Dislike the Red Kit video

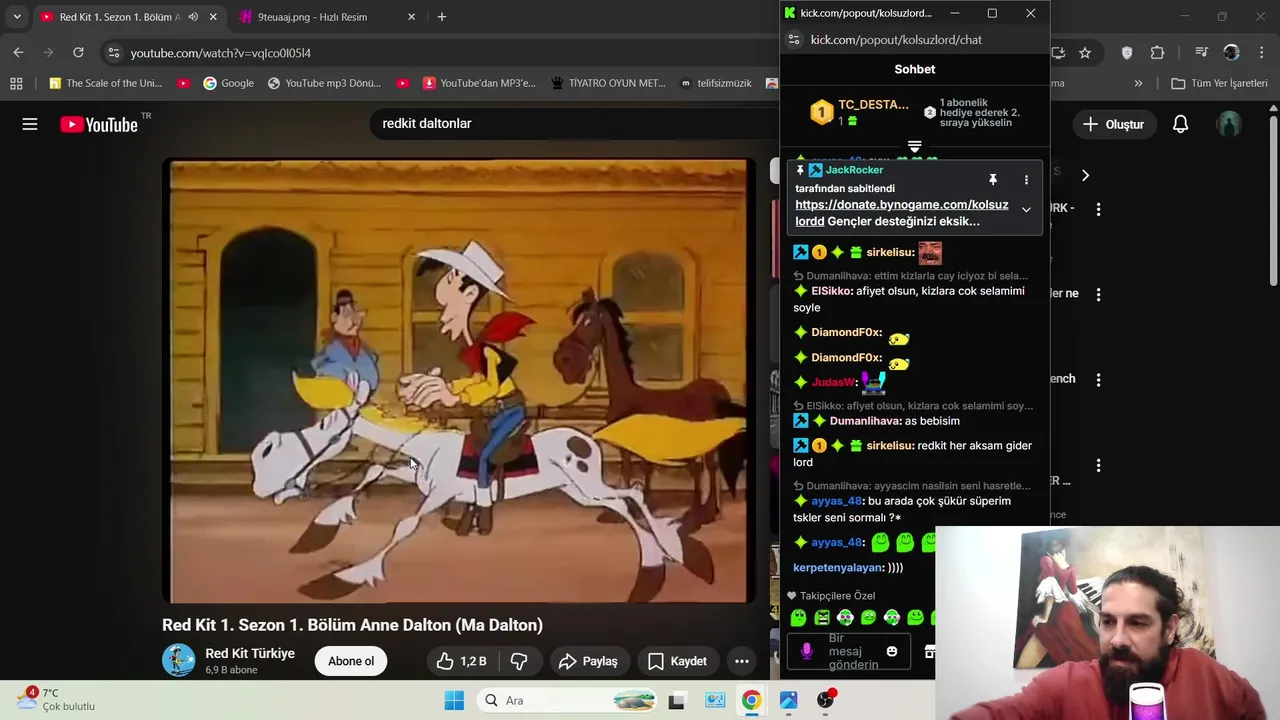point(519,661)
